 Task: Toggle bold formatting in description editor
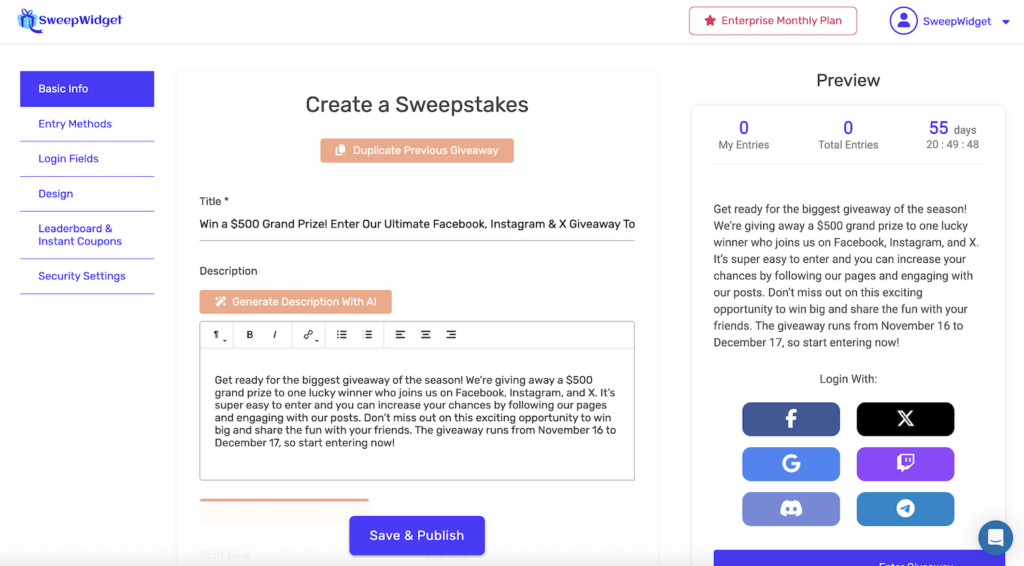click(250, 335)
